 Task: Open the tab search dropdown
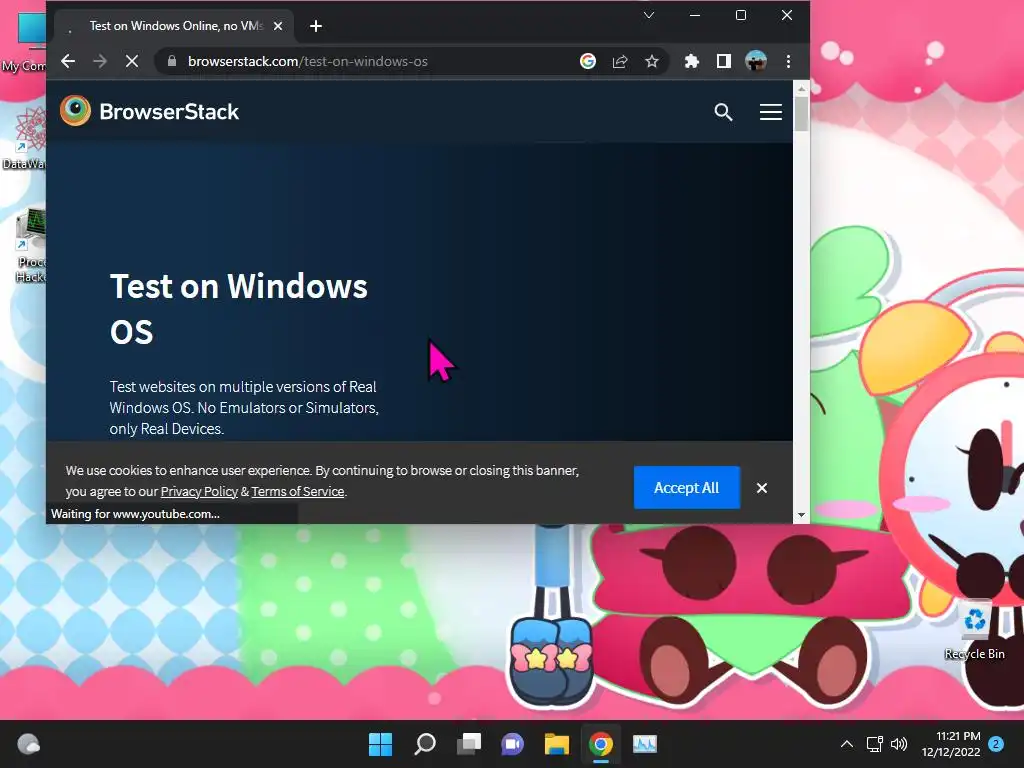(x=648, y=15)
